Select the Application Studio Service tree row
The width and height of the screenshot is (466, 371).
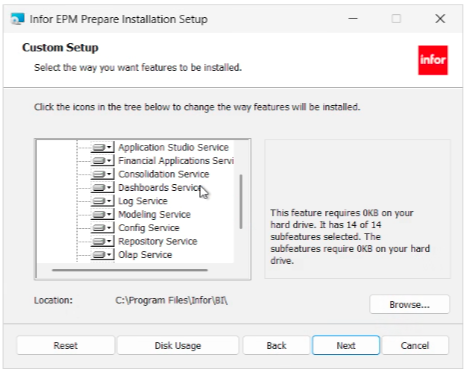coord(173,147)
